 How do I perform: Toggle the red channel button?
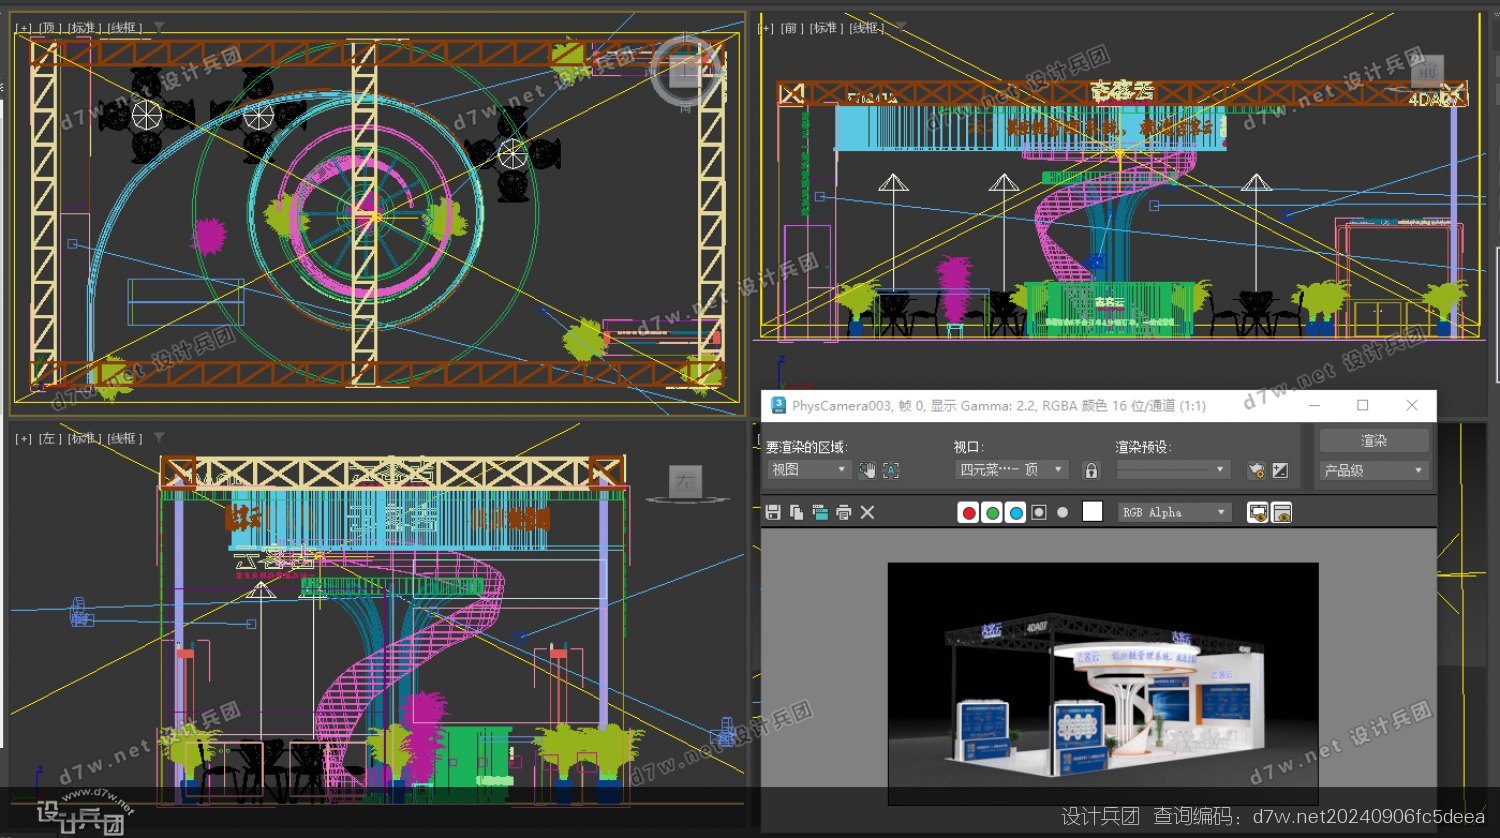pyautogui.click(x=968, y=512)
